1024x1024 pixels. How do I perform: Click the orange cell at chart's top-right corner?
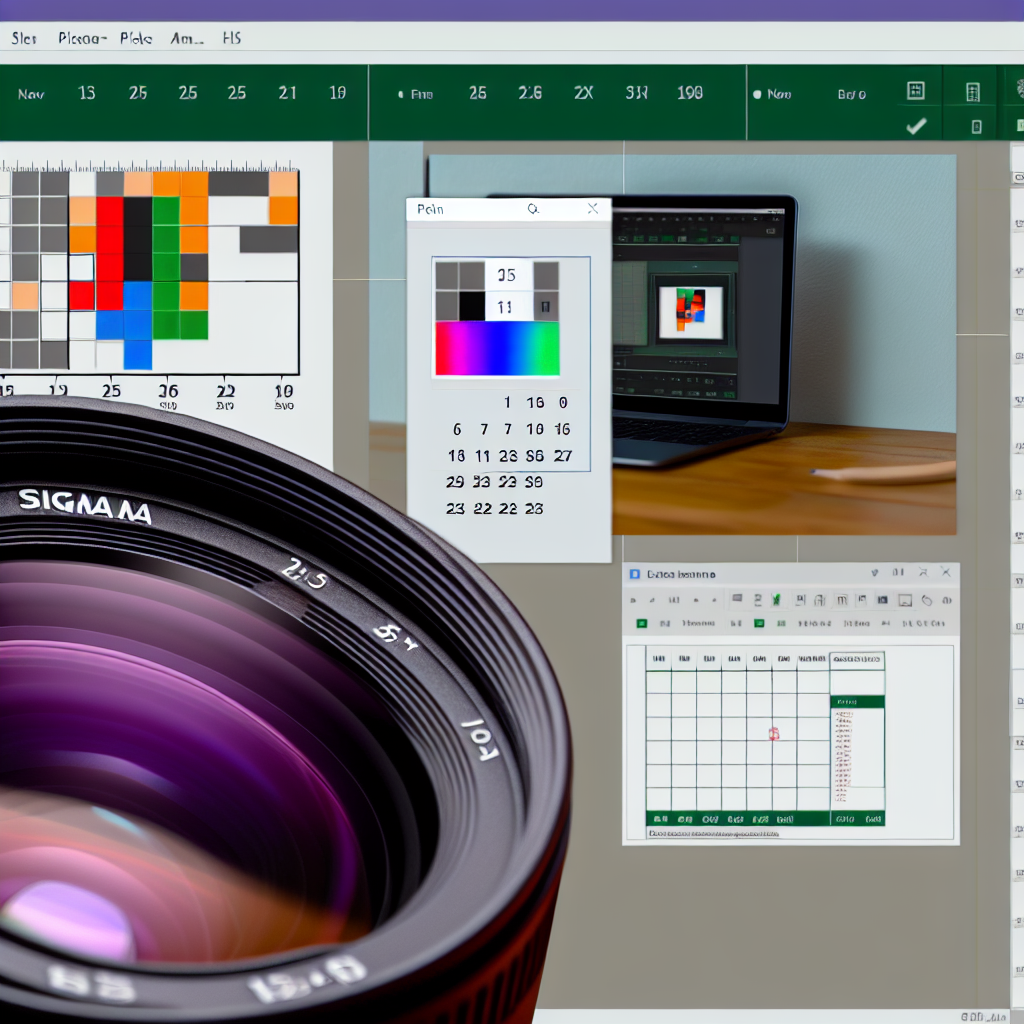point(283,184)
